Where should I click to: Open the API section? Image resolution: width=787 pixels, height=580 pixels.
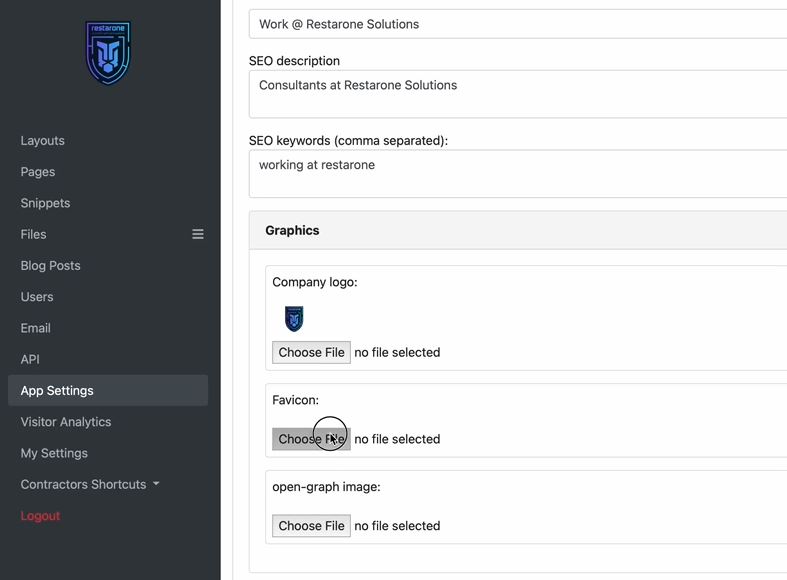30,359
